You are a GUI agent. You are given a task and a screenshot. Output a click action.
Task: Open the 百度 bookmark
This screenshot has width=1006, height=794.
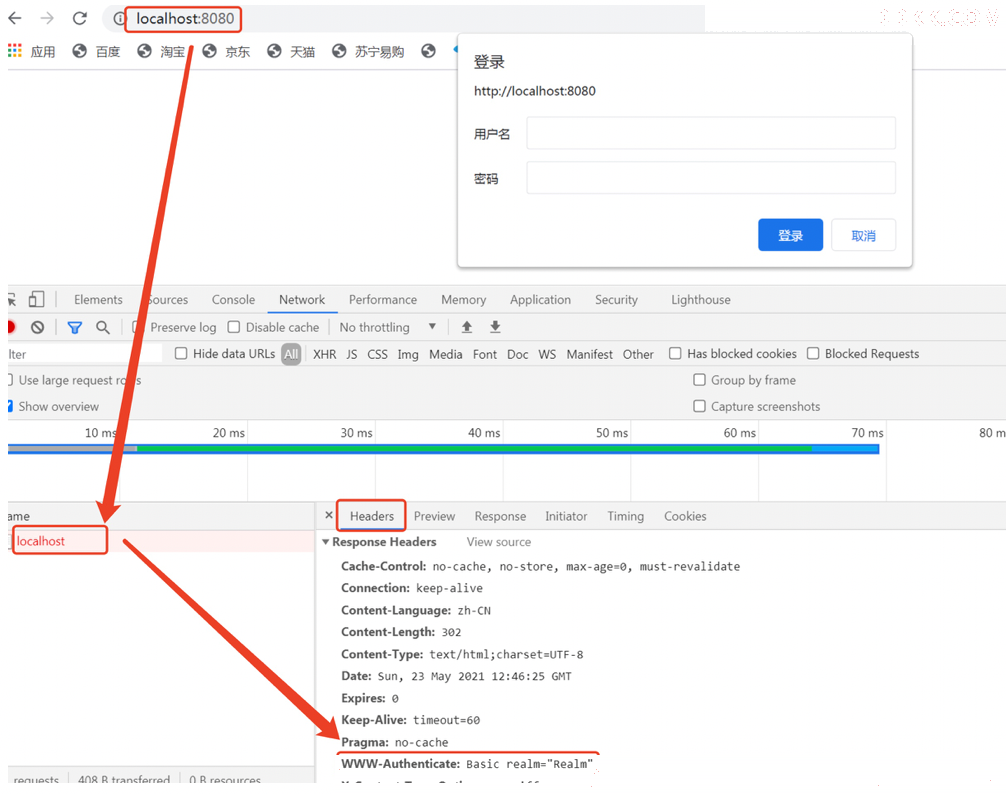pyautogui.click(x=96, y=51)
